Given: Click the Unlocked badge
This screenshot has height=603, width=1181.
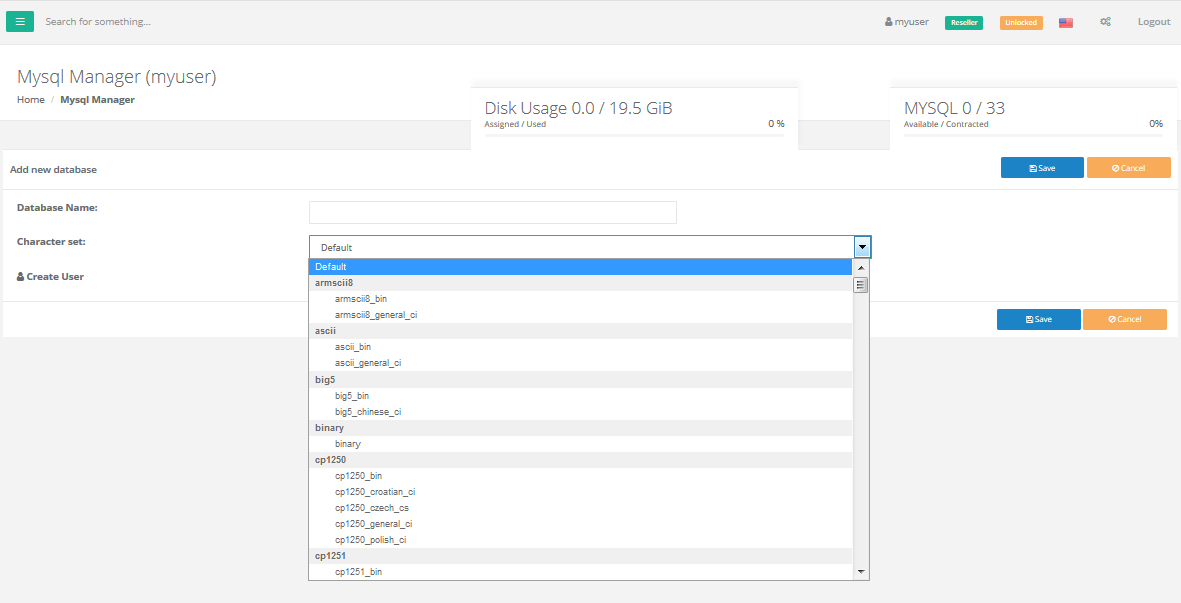Looking at the screenshot, I should 1021,23.
